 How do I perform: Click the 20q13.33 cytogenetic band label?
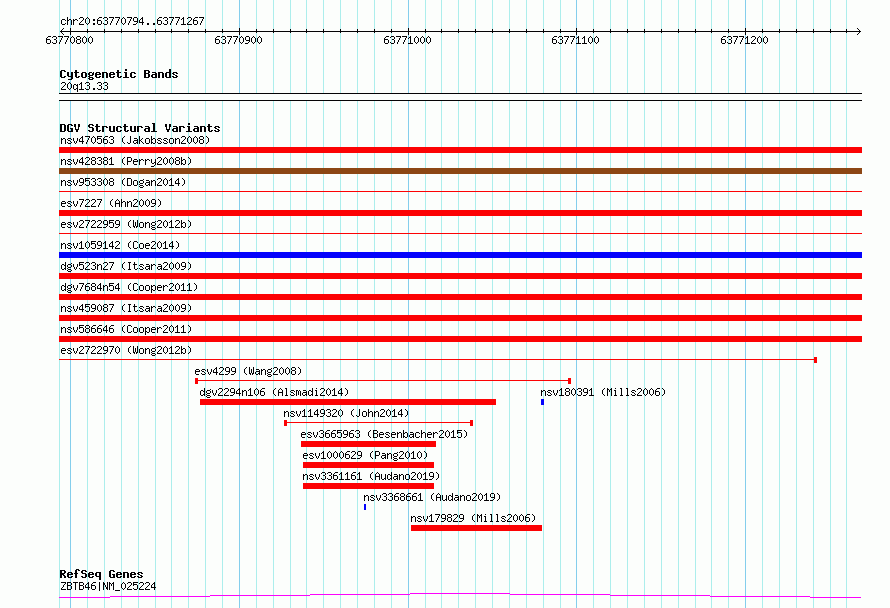pyautogui.click(x=84, y=86)
